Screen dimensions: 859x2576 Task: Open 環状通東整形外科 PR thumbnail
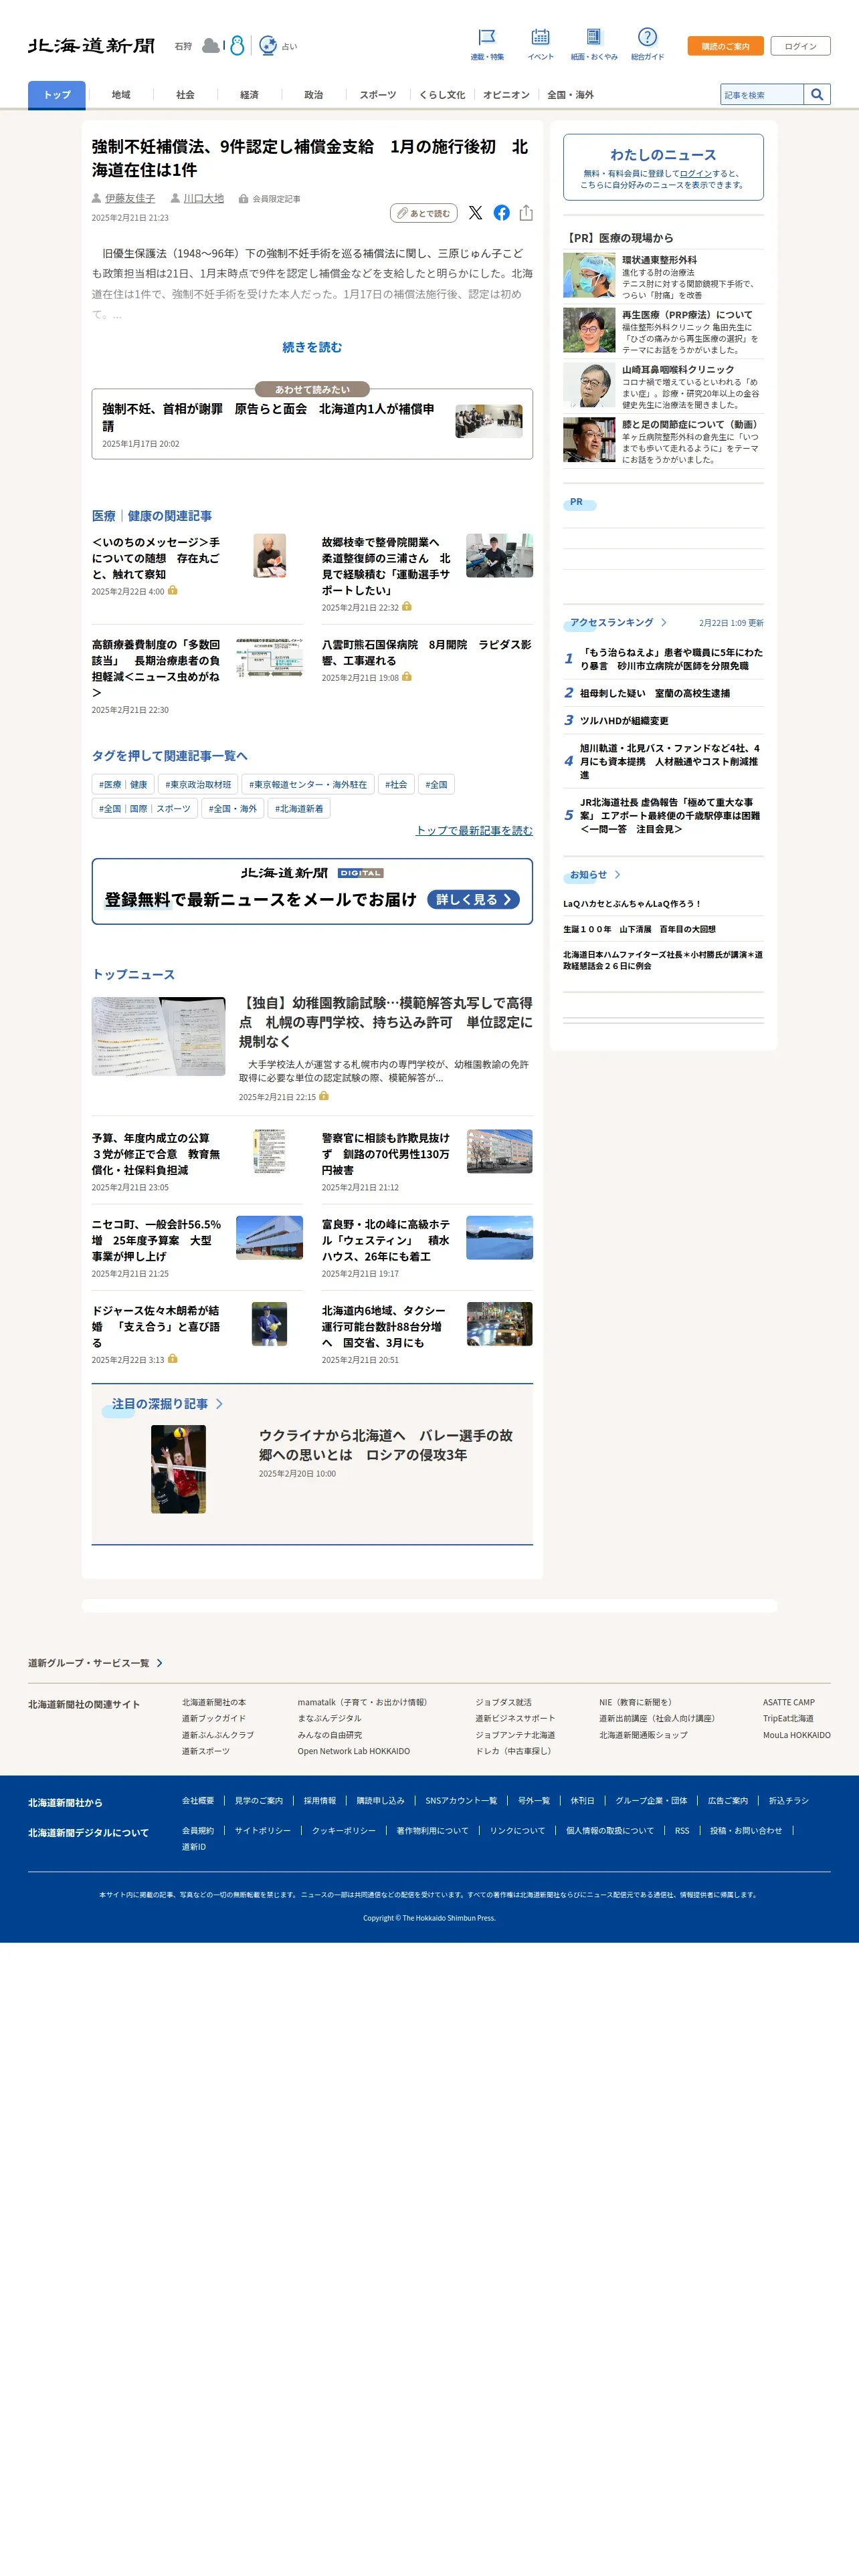(x=589, y=275)
